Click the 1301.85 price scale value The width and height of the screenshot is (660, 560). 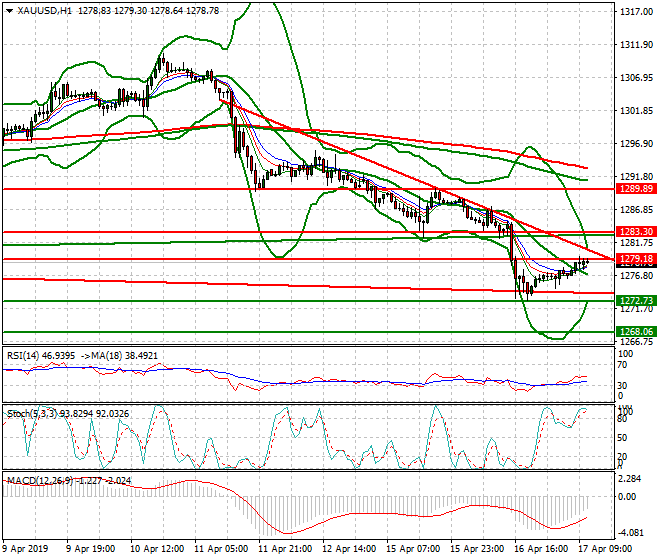click(x=637, y=111)
